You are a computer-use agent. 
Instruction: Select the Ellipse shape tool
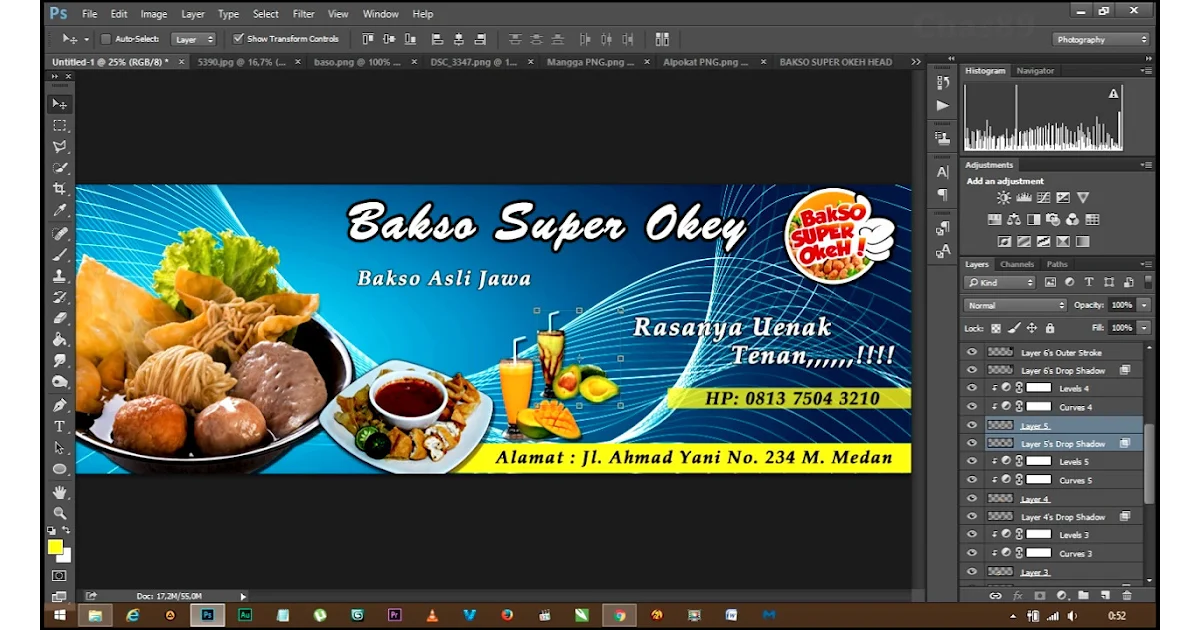60,469
